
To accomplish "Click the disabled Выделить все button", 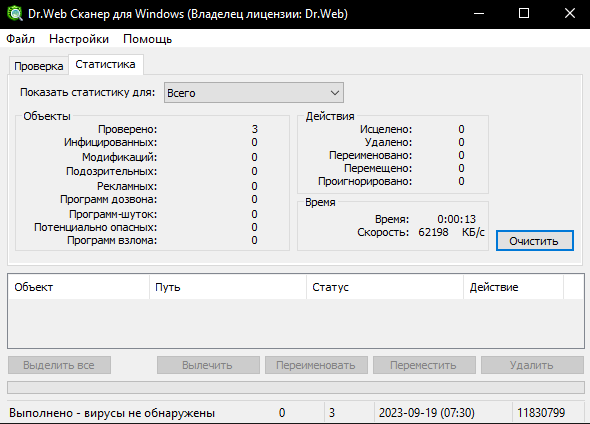I will point(59,365).
